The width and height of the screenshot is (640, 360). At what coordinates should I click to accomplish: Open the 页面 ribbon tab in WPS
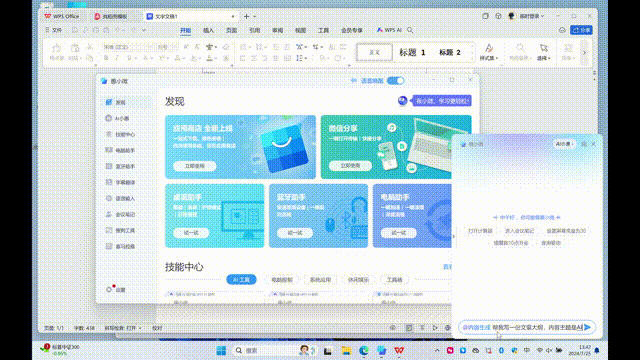pos(231,30)
